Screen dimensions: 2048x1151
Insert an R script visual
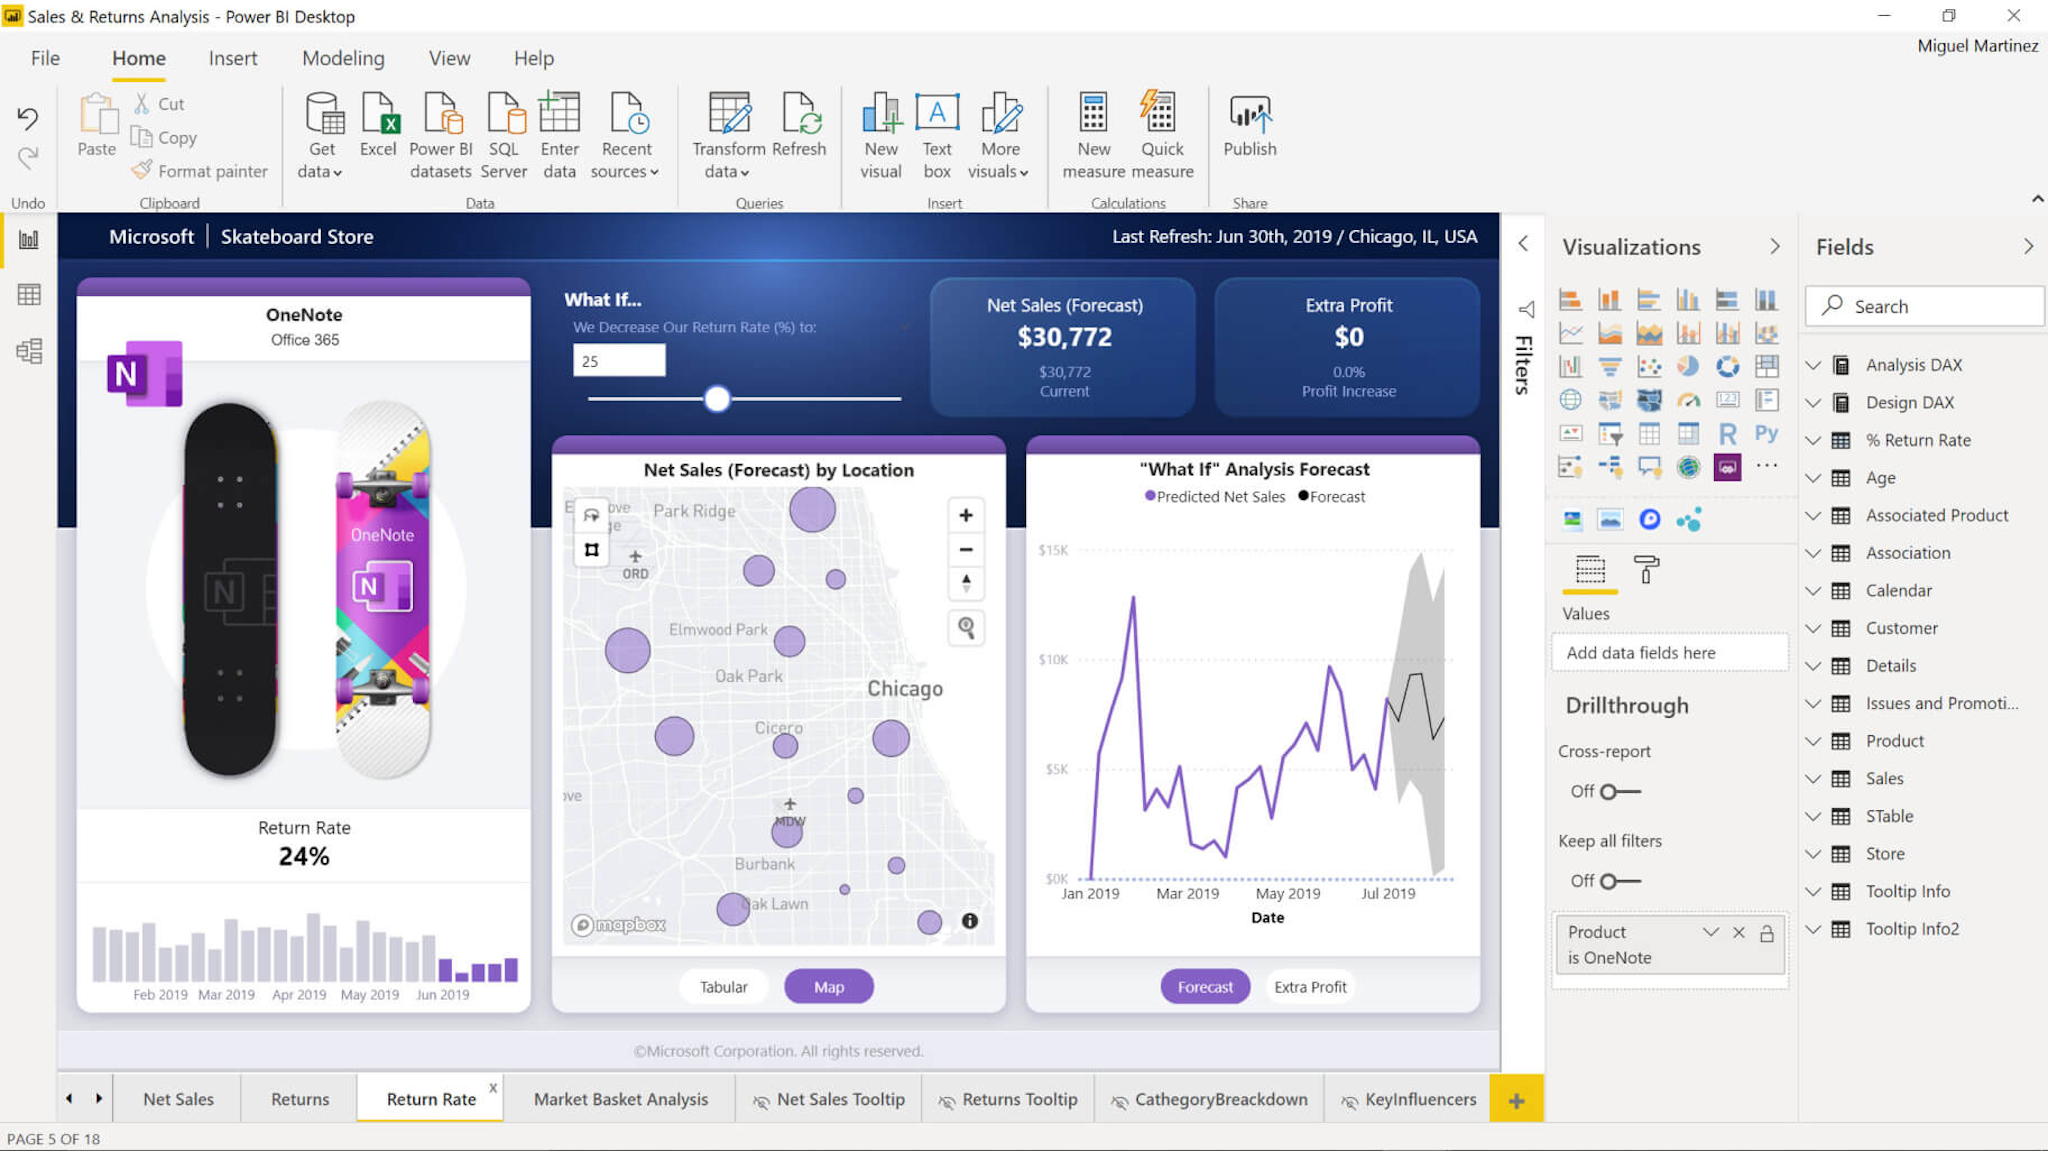pyautogui.click(x=1728, y=433)
